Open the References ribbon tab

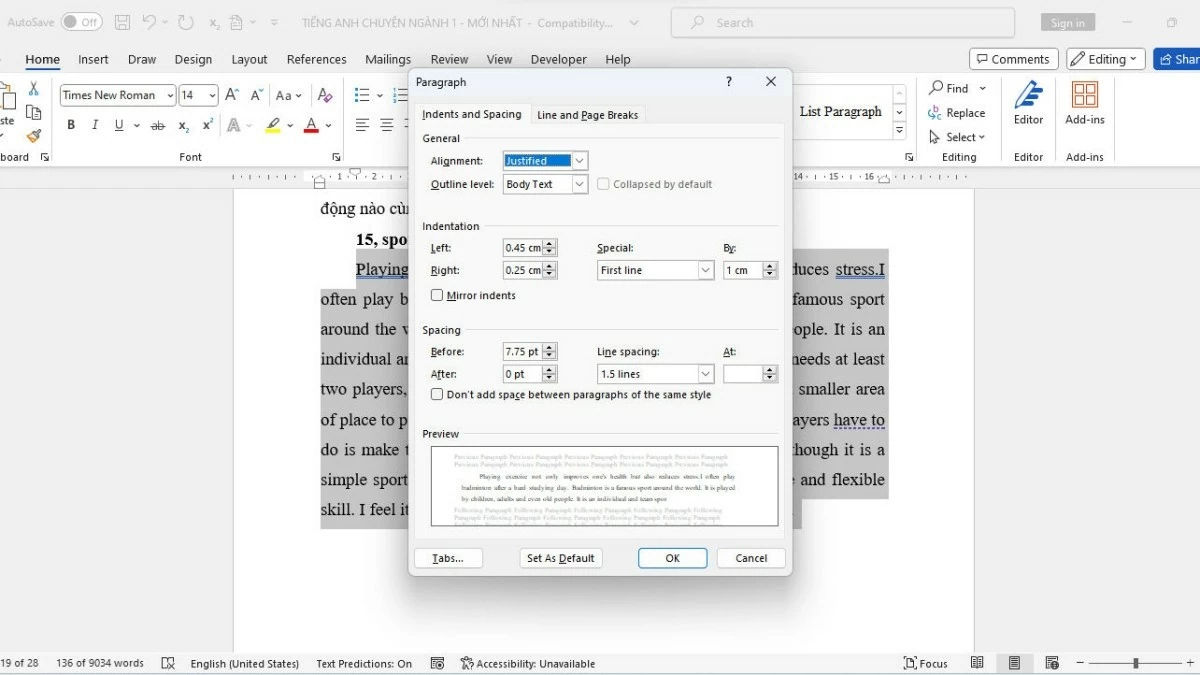point(316,59)
